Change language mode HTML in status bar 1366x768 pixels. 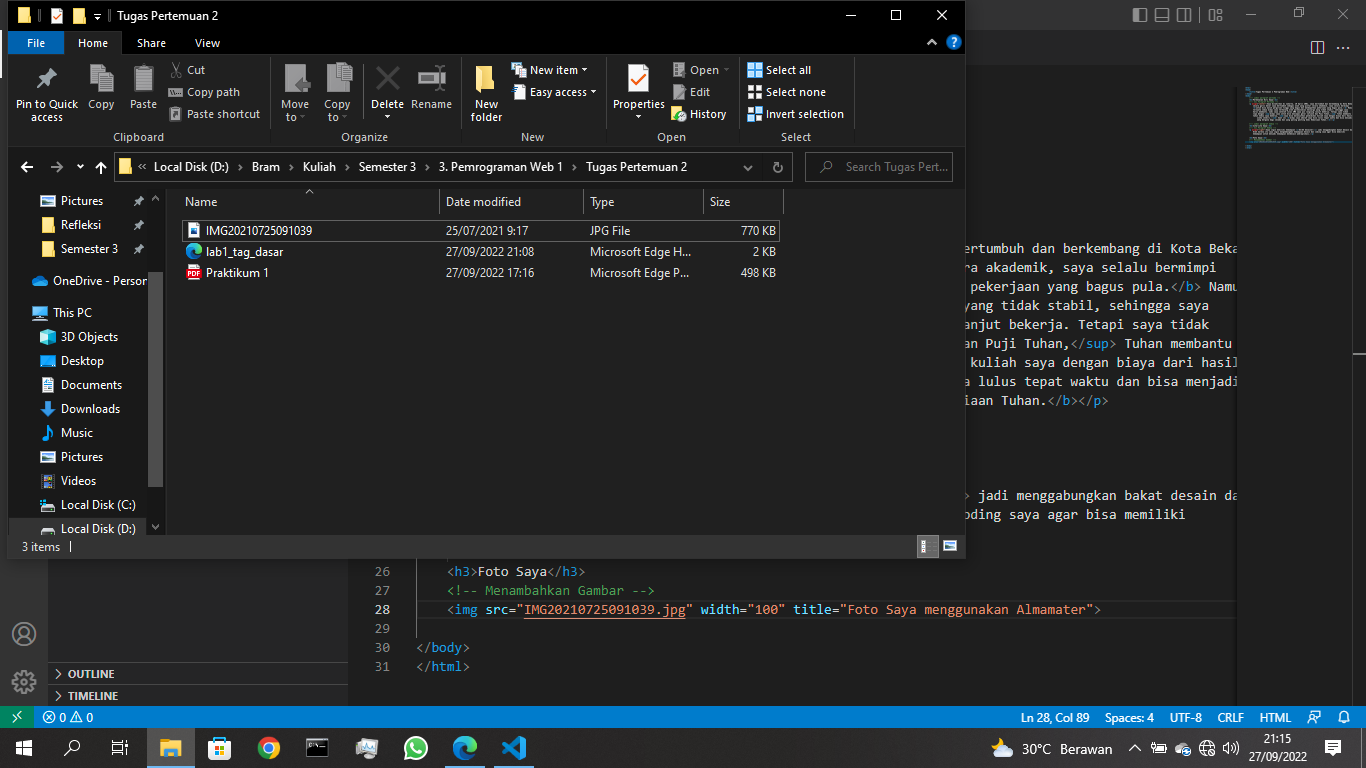tap(1275, 718)
